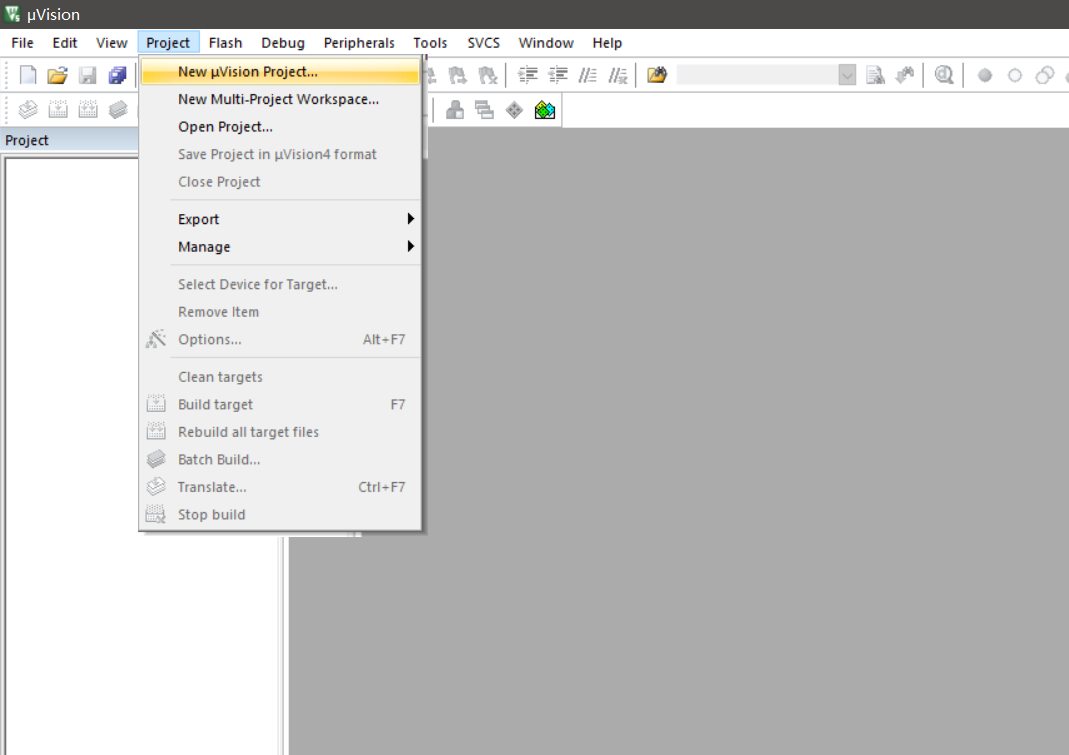Click Batch Build... menu entry
The width and height of the screenshot is (1069, 755).
click(x=280, y=460)
